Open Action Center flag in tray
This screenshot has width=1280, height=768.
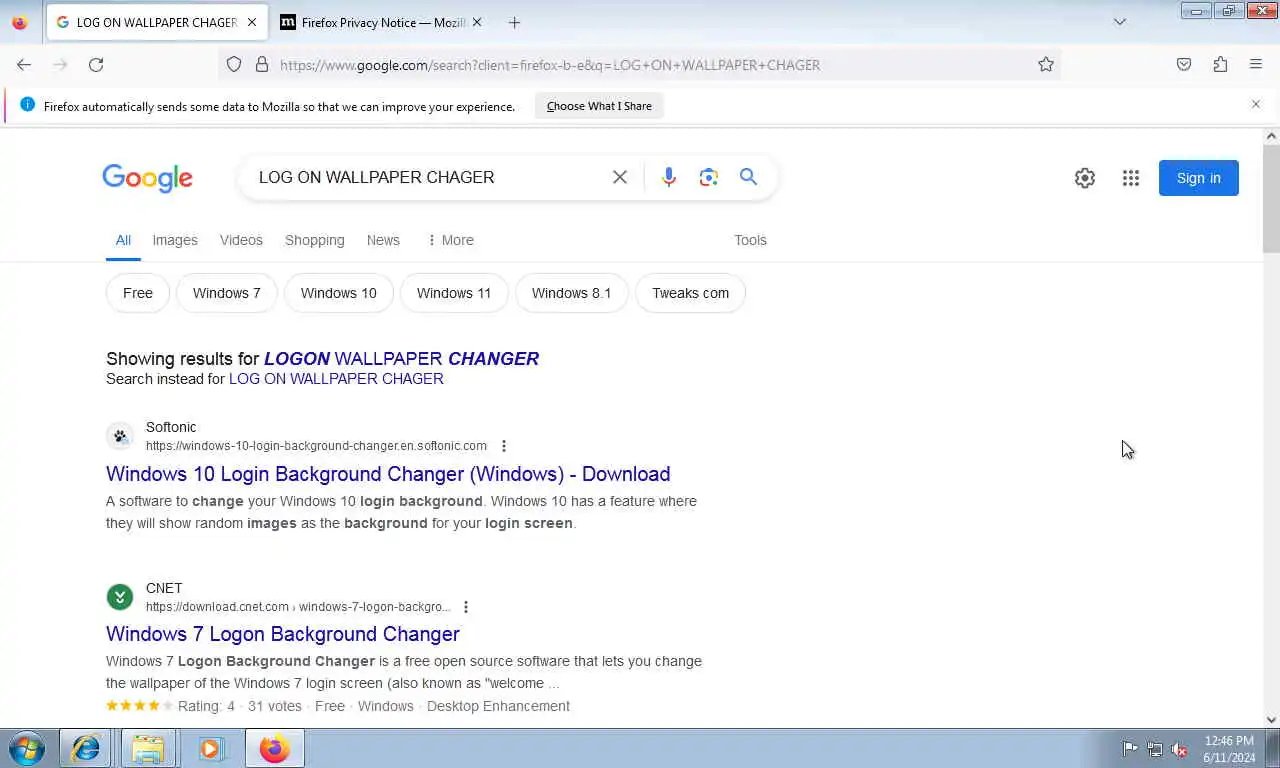(1130, 749)
